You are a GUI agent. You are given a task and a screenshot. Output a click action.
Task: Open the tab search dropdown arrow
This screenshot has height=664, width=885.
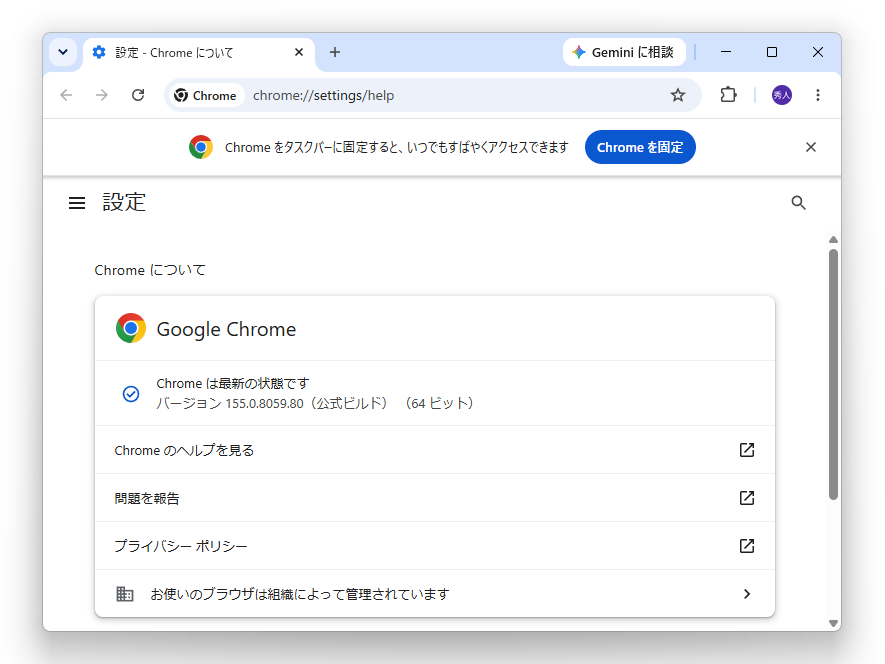click(63, 52)
